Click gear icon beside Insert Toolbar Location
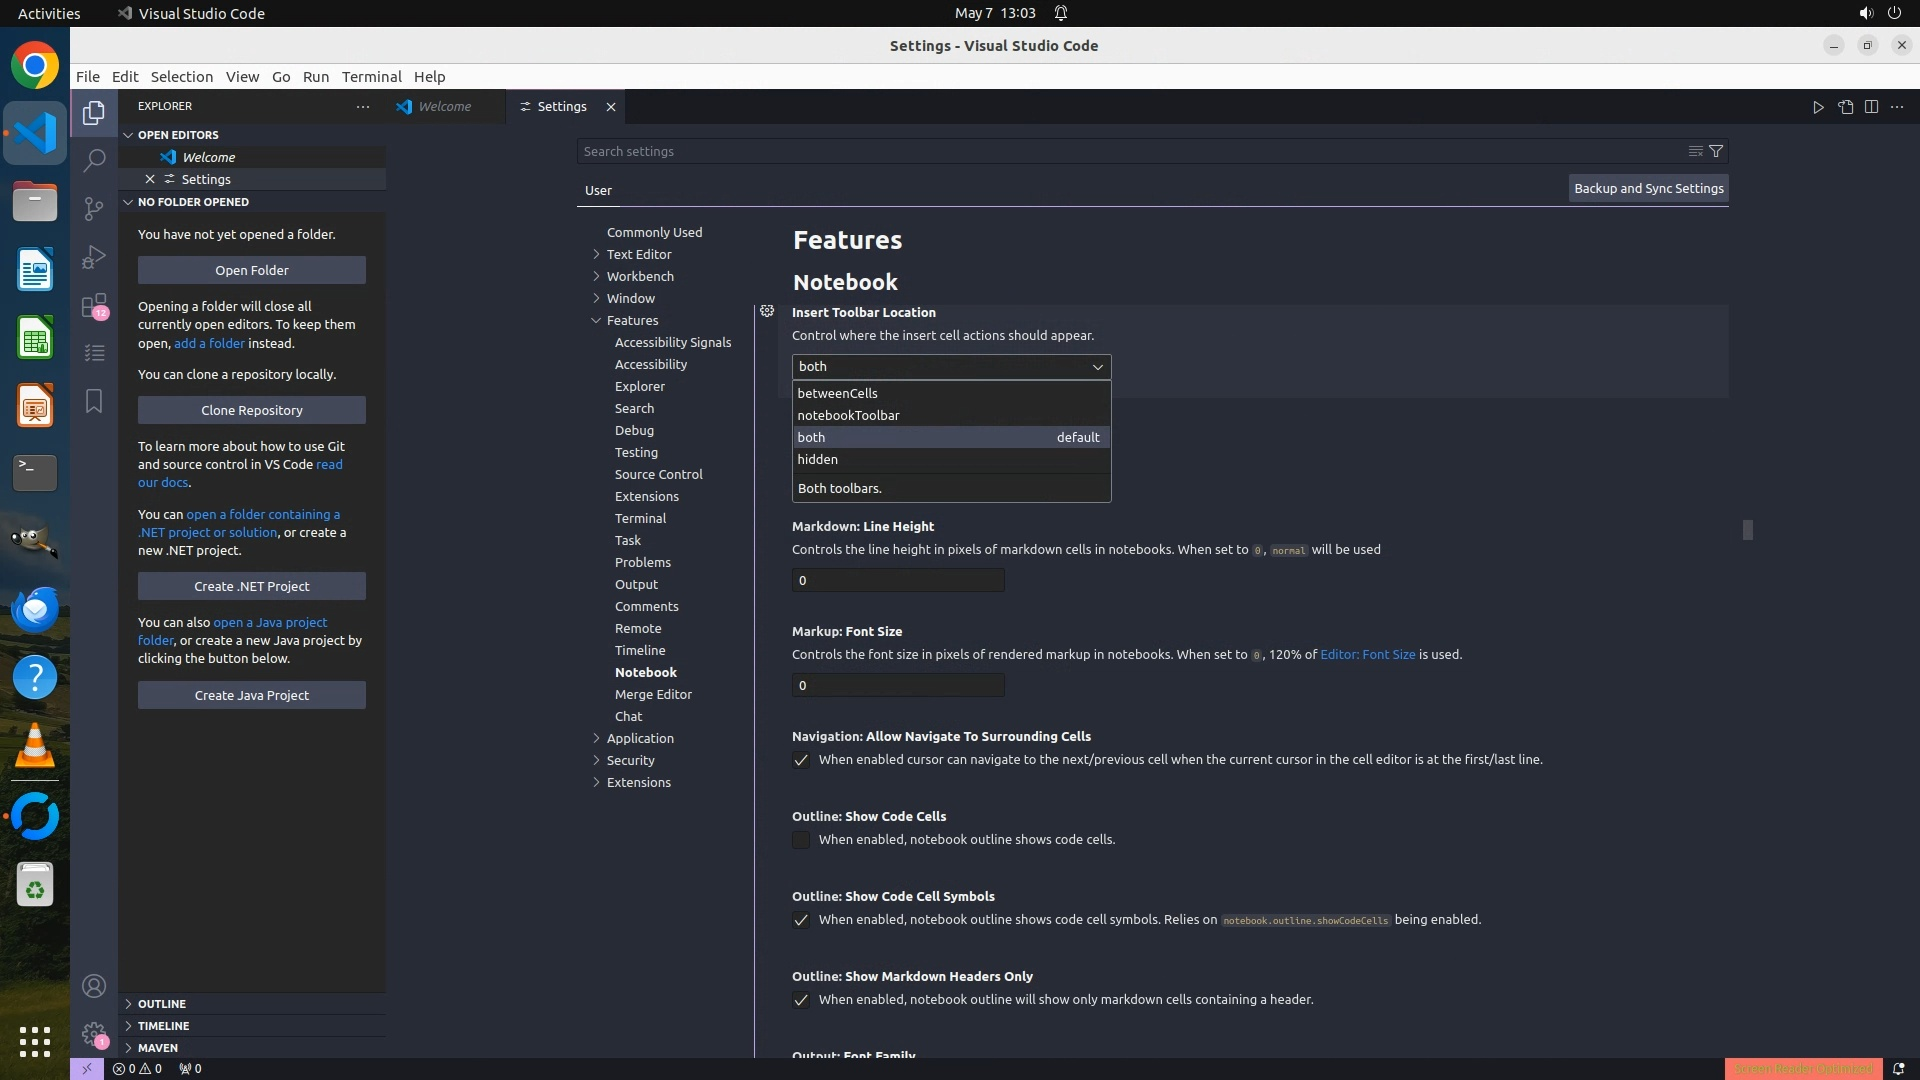1920x1080 pixels. (767, 312)
